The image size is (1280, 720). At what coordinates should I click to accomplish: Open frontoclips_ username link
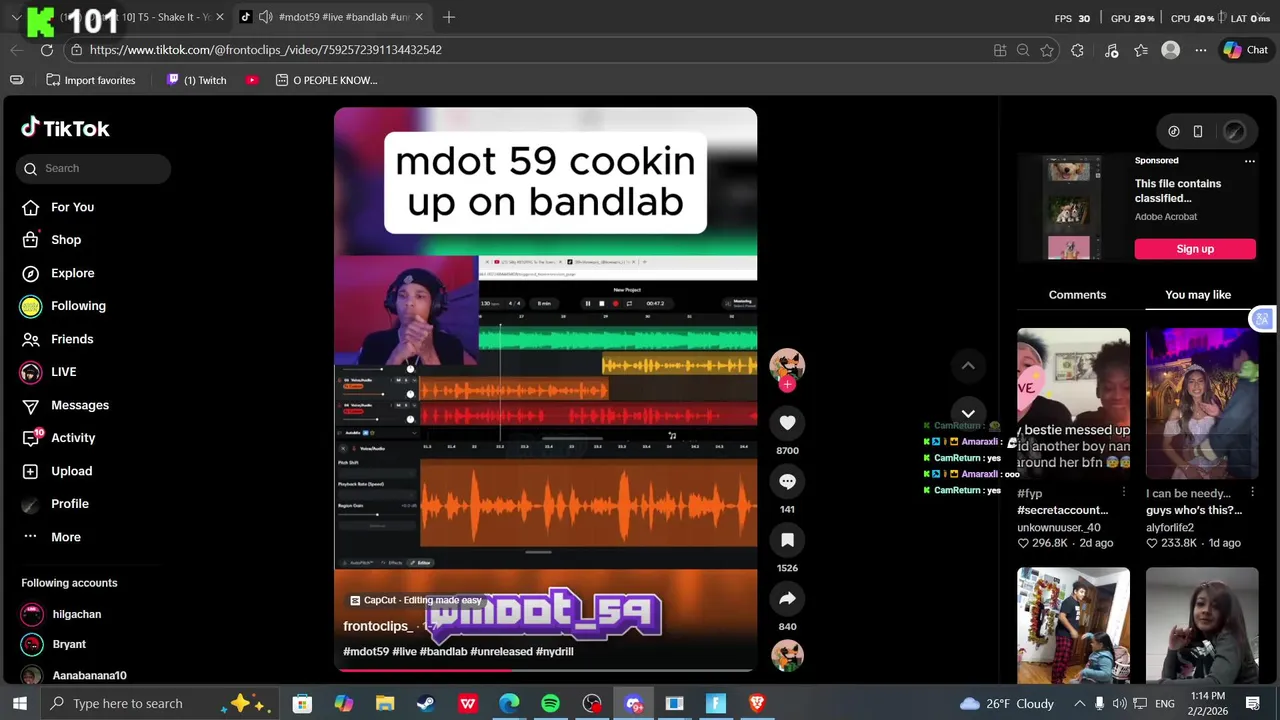tap(378, 626)
